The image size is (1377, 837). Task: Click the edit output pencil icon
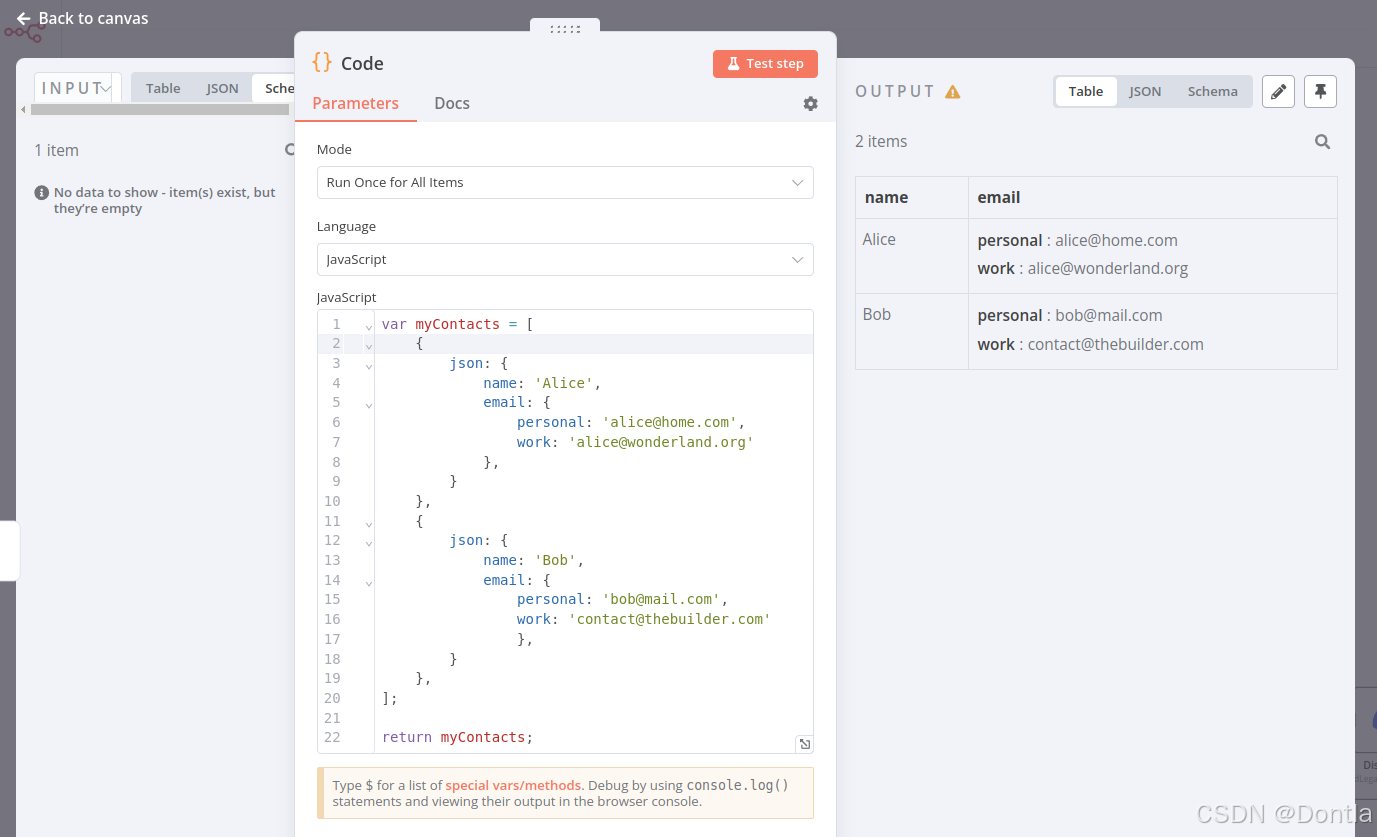click(1278, 91)
